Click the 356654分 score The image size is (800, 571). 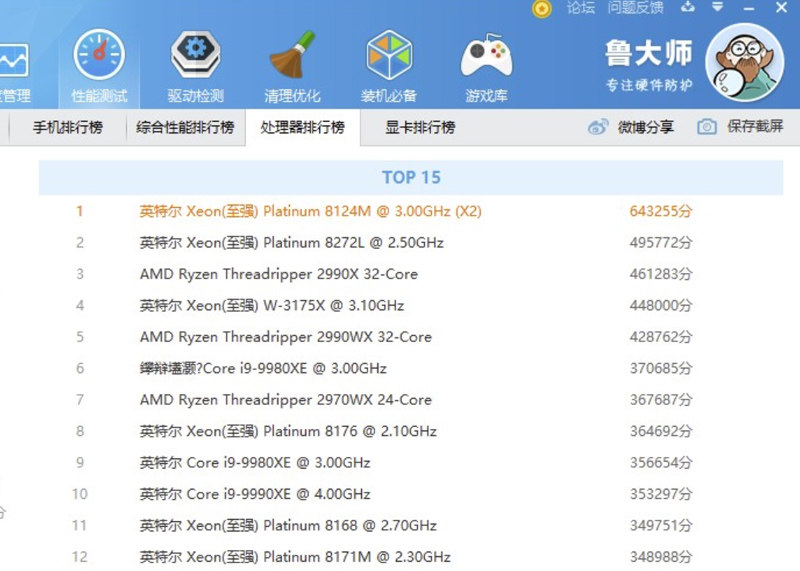pyautogui.click(x=661, y=462)
